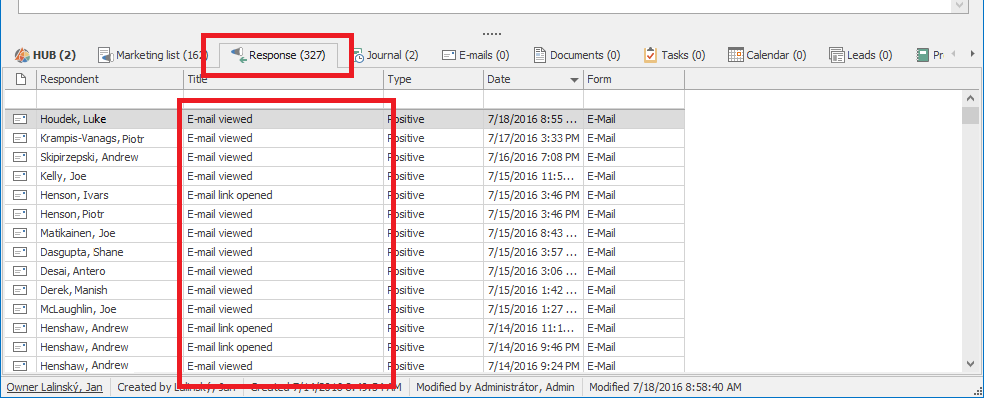This screenshot has height=398, width=984.
Task: Sort by the Form column header
Action: click(x=634, y=79)
